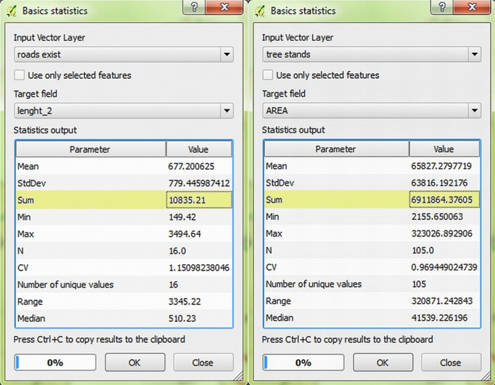Open the AREA target field dropdown
Viewport: 495px width, 385px height.
(475, 110)
